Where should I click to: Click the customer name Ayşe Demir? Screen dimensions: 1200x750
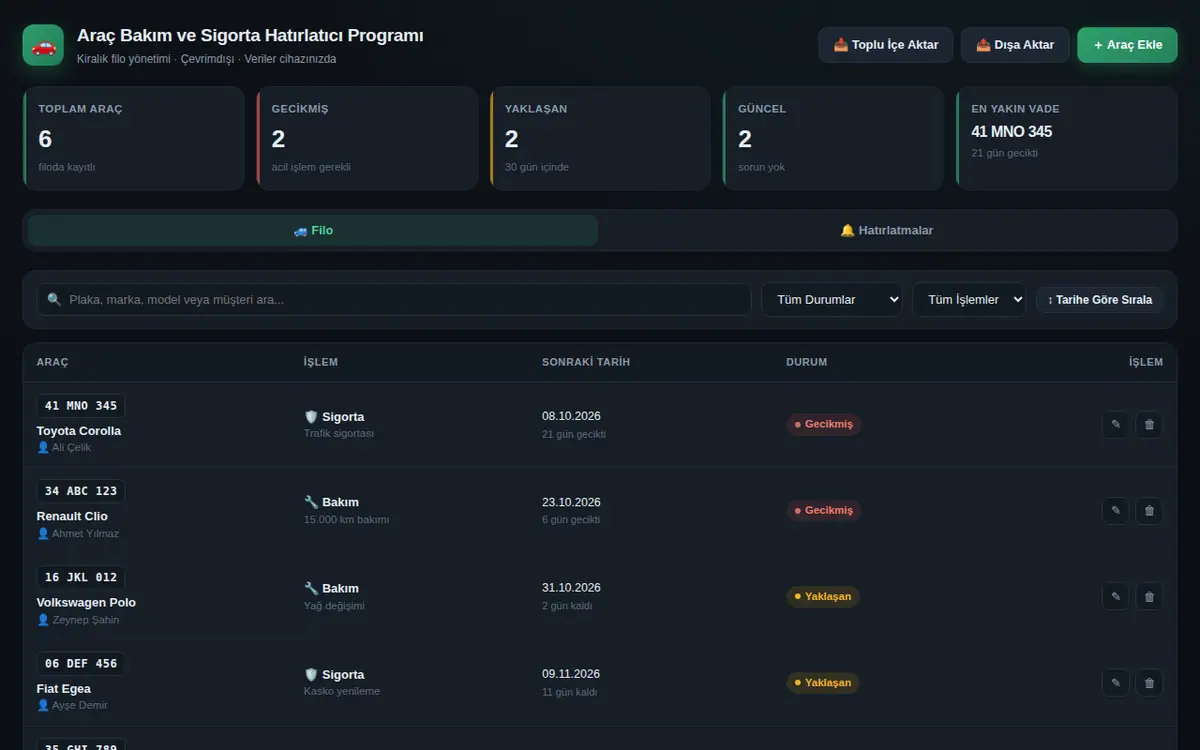80,705
